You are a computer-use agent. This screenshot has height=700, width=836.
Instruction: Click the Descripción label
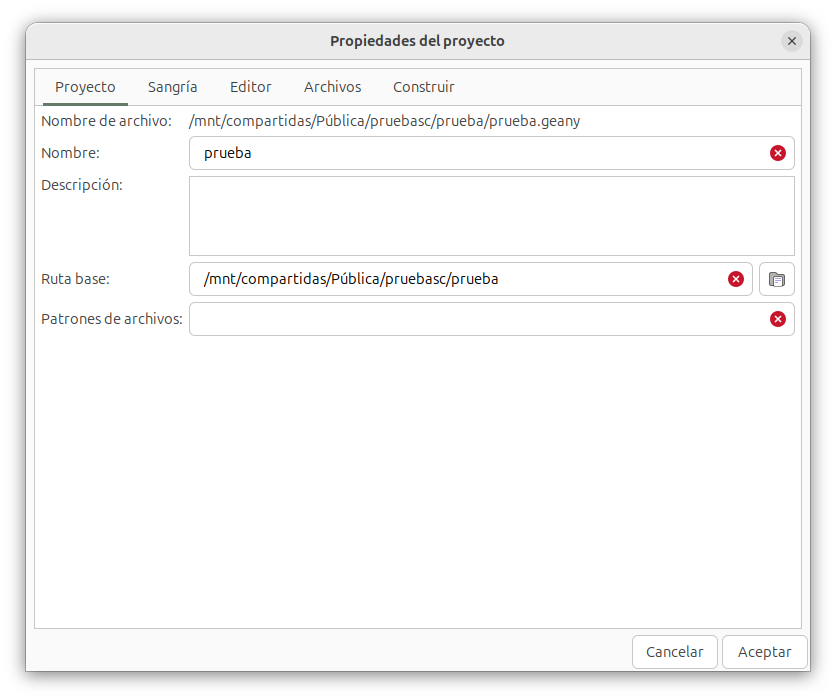click(81, 185)
